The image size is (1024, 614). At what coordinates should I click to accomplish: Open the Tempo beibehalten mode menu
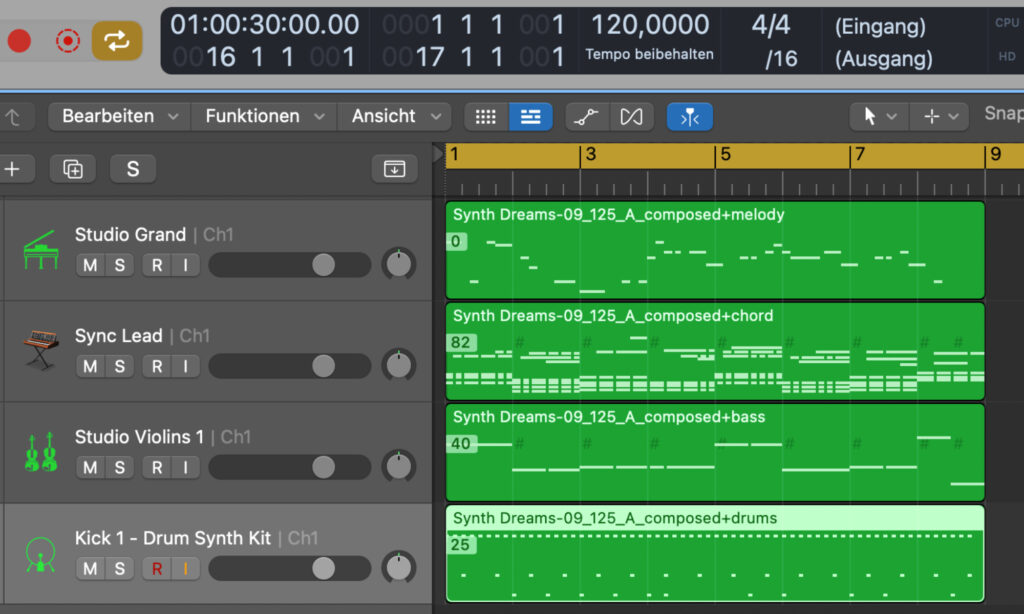[649, 54]
